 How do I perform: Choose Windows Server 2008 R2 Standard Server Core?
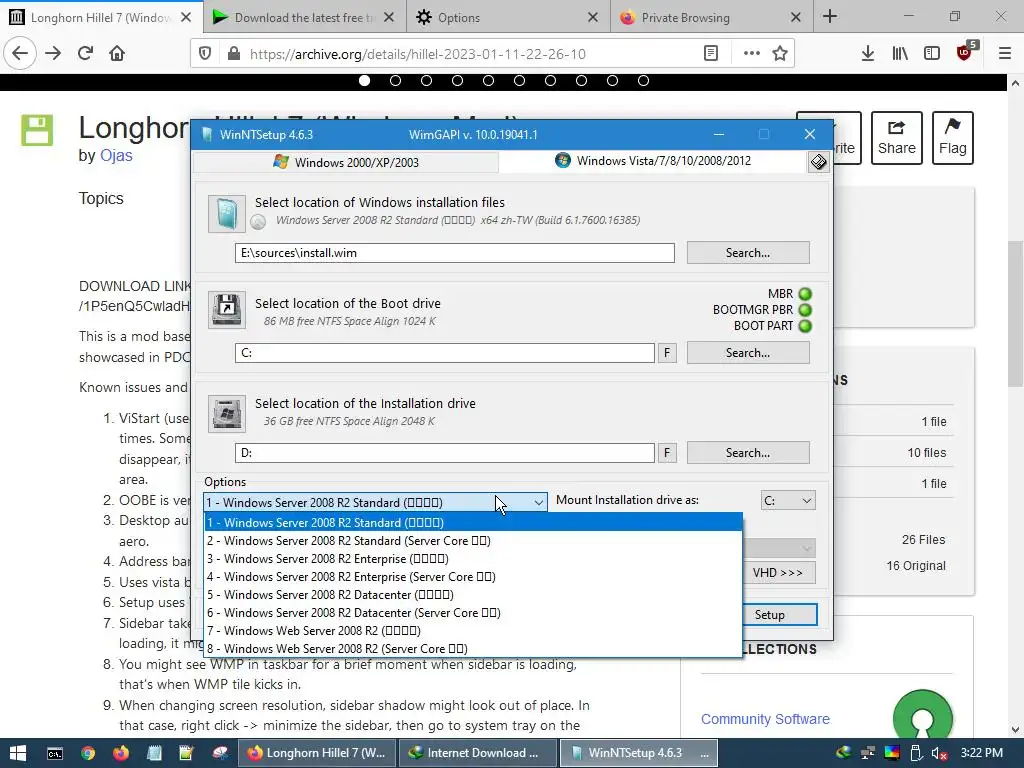[473, 541]
